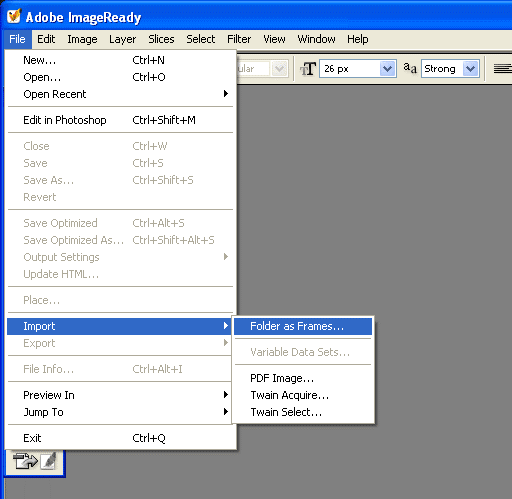Open the File menu
The image size is (512, 499).
click(17, 39)
